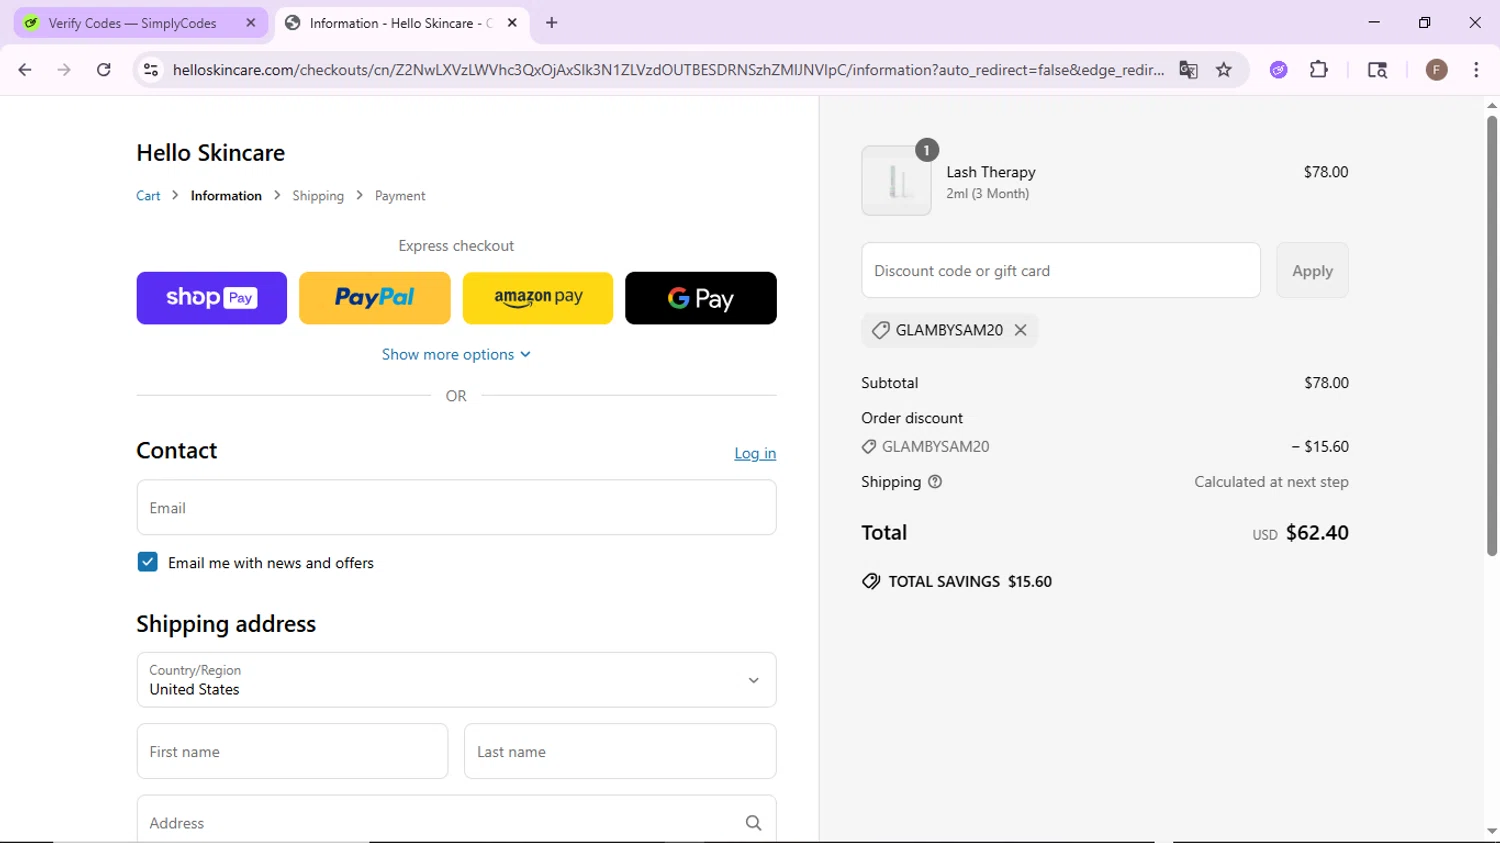The width and height of the screenshot is (1500, 843).
Task: Click the browser forward arrow
Action: 64,70
